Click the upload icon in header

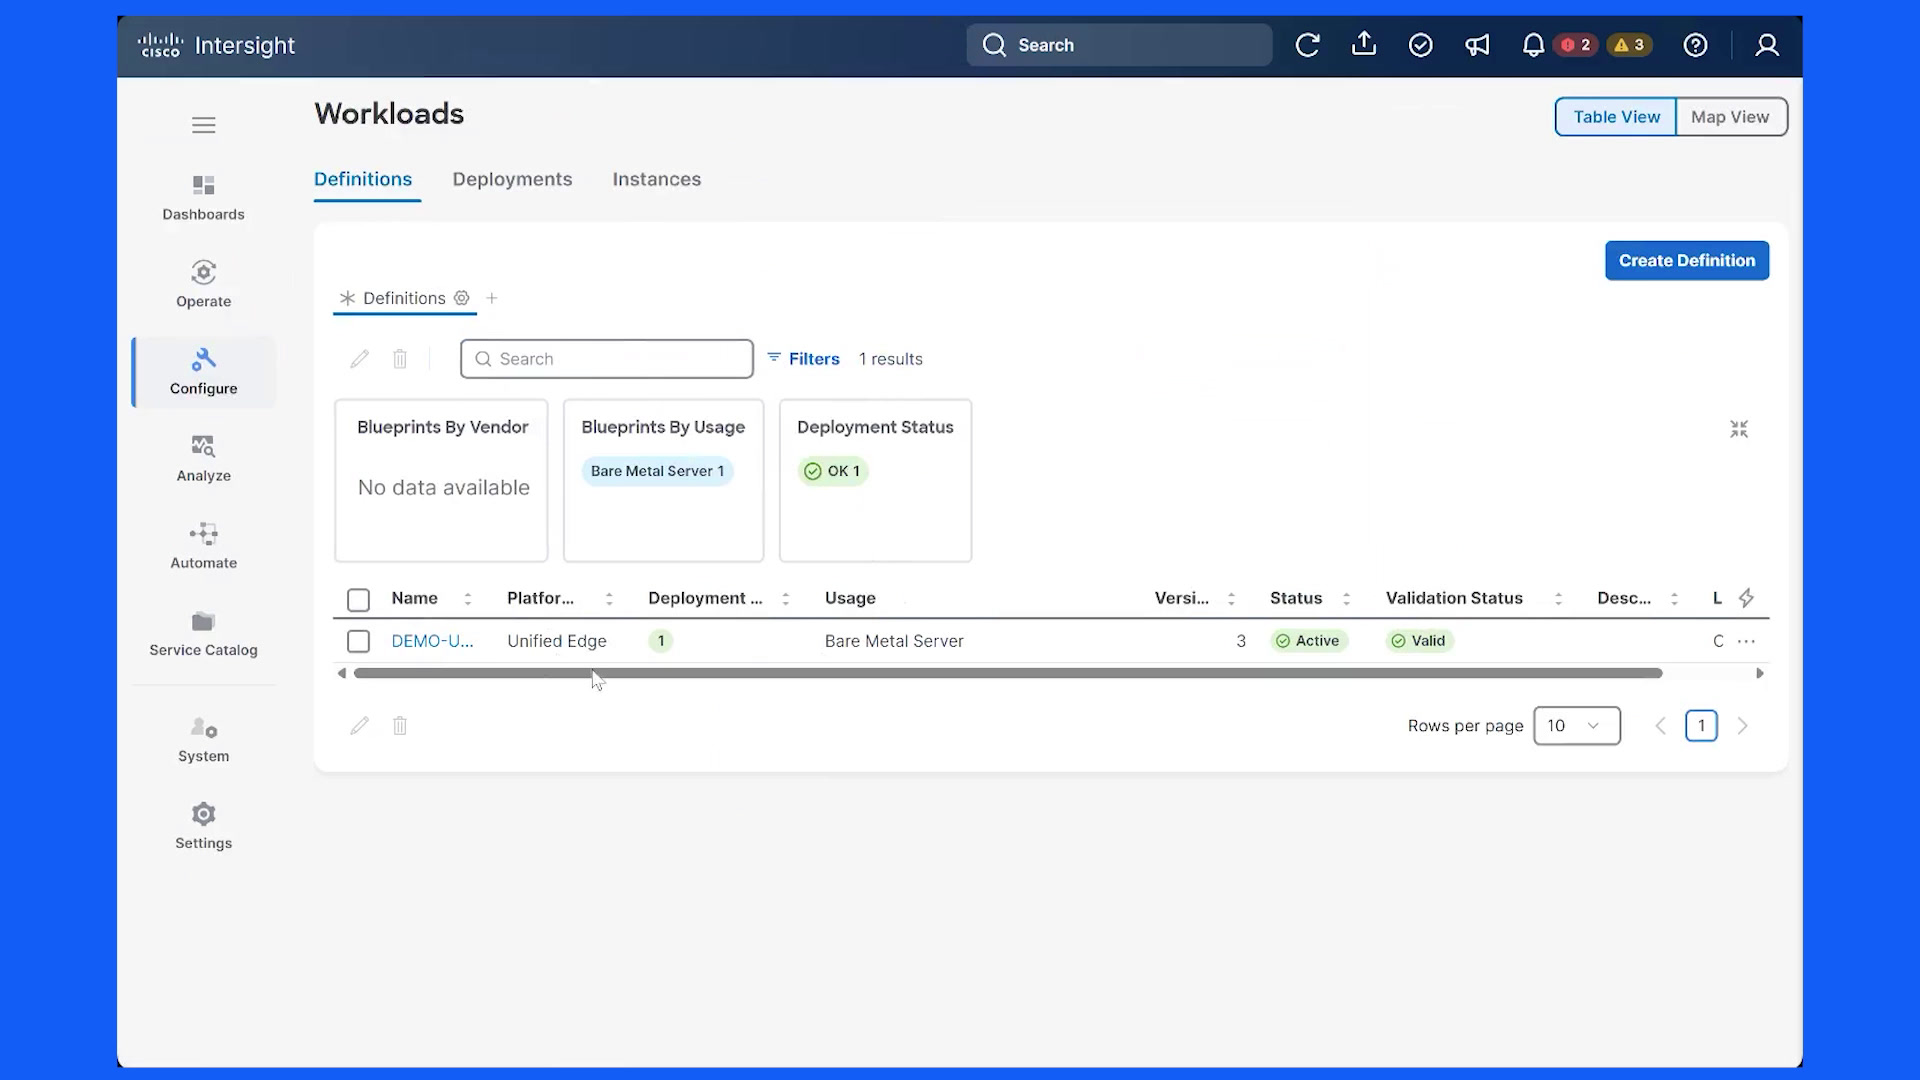click(x=1364, y=45)
